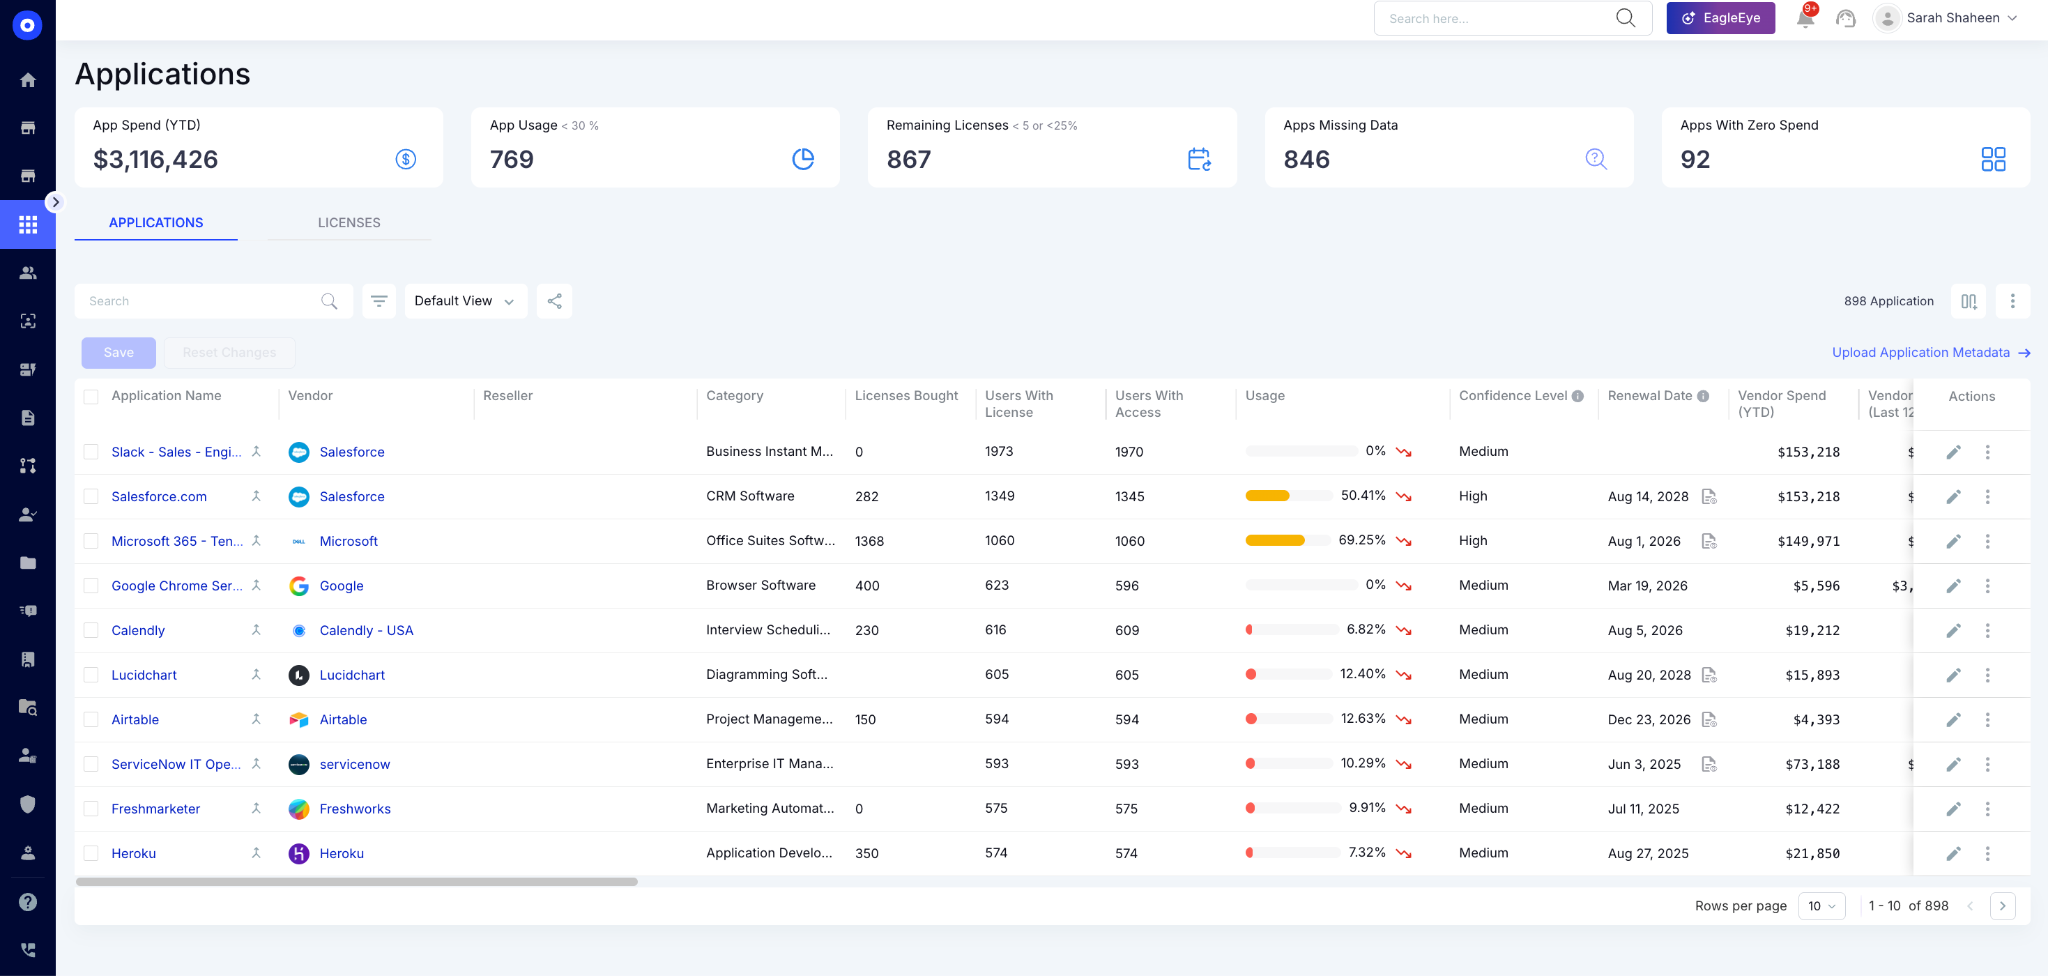Click the folder icon in sidebar

tap(28, 563)
